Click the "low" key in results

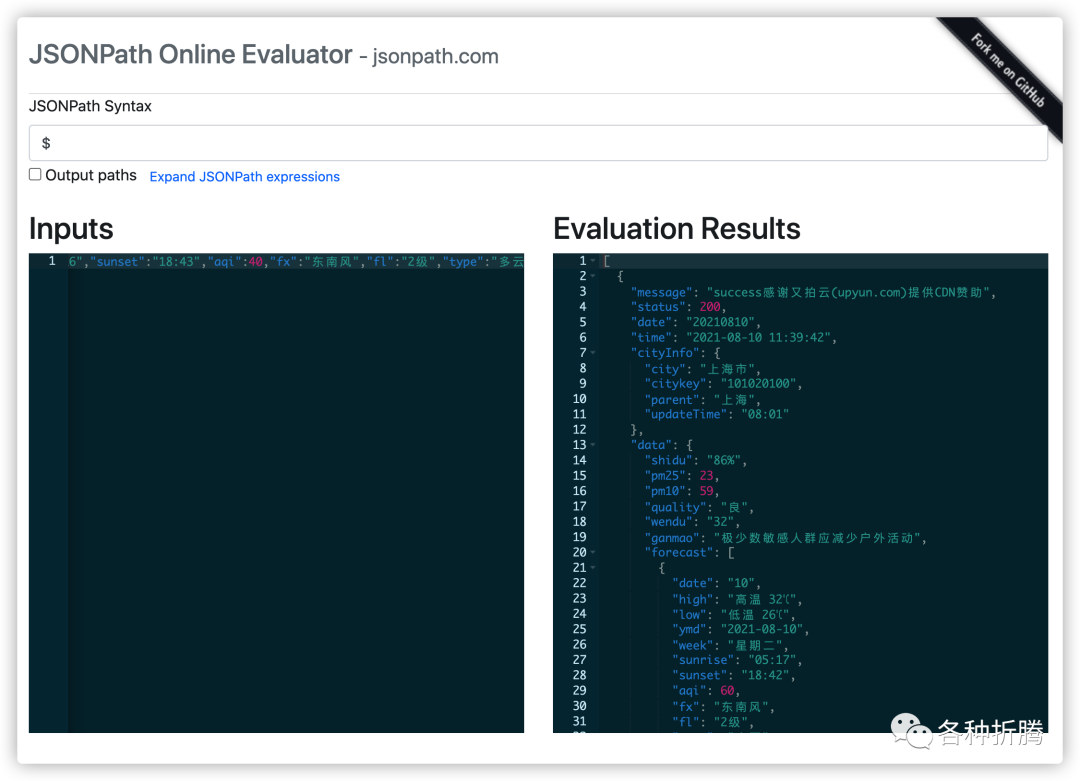coord(689,614)
